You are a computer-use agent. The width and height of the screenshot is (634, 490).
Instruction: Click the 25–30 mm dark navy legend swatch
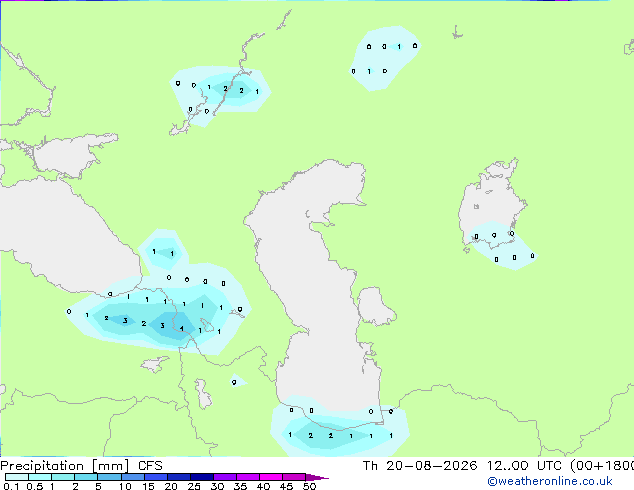tap(201, 477)
